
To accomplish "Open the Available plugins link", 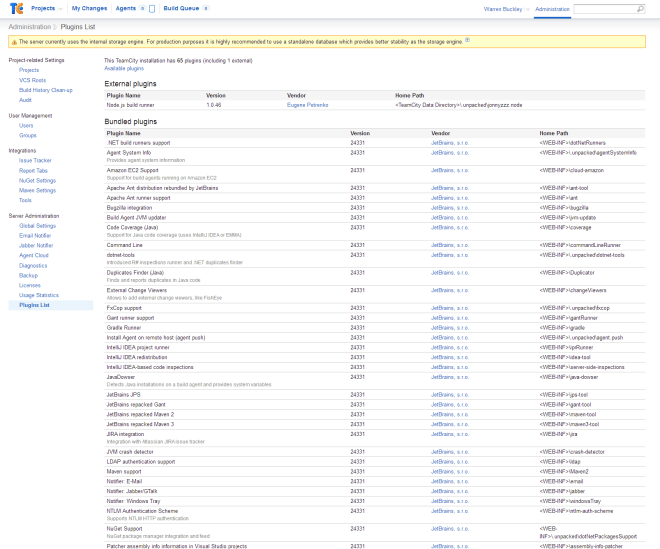I will pyautogui.click(x=124, y=69).
